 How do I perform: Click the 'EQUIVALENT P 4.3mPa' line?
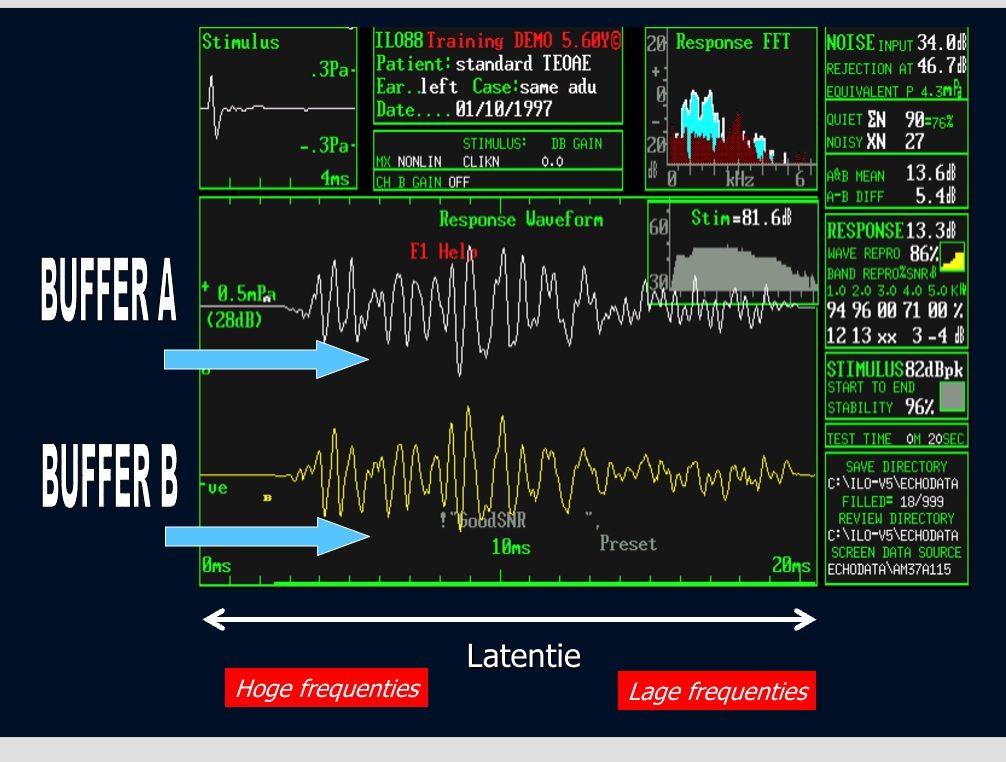click(x=894, y=91)
